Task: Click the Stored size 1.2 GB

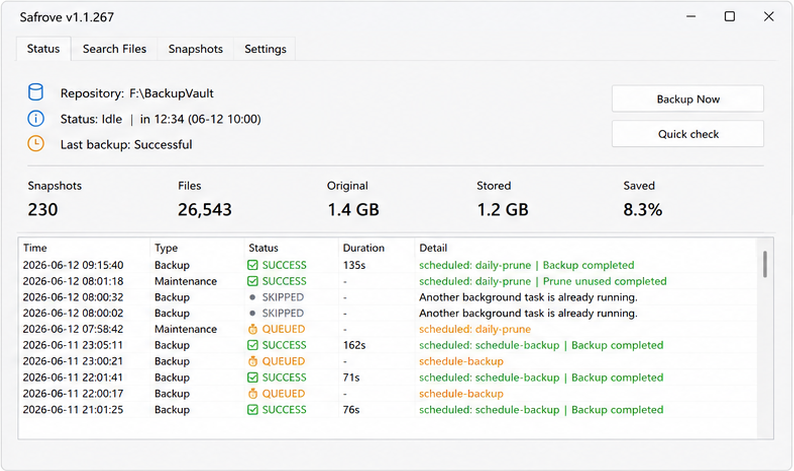Action: point(502,210)
